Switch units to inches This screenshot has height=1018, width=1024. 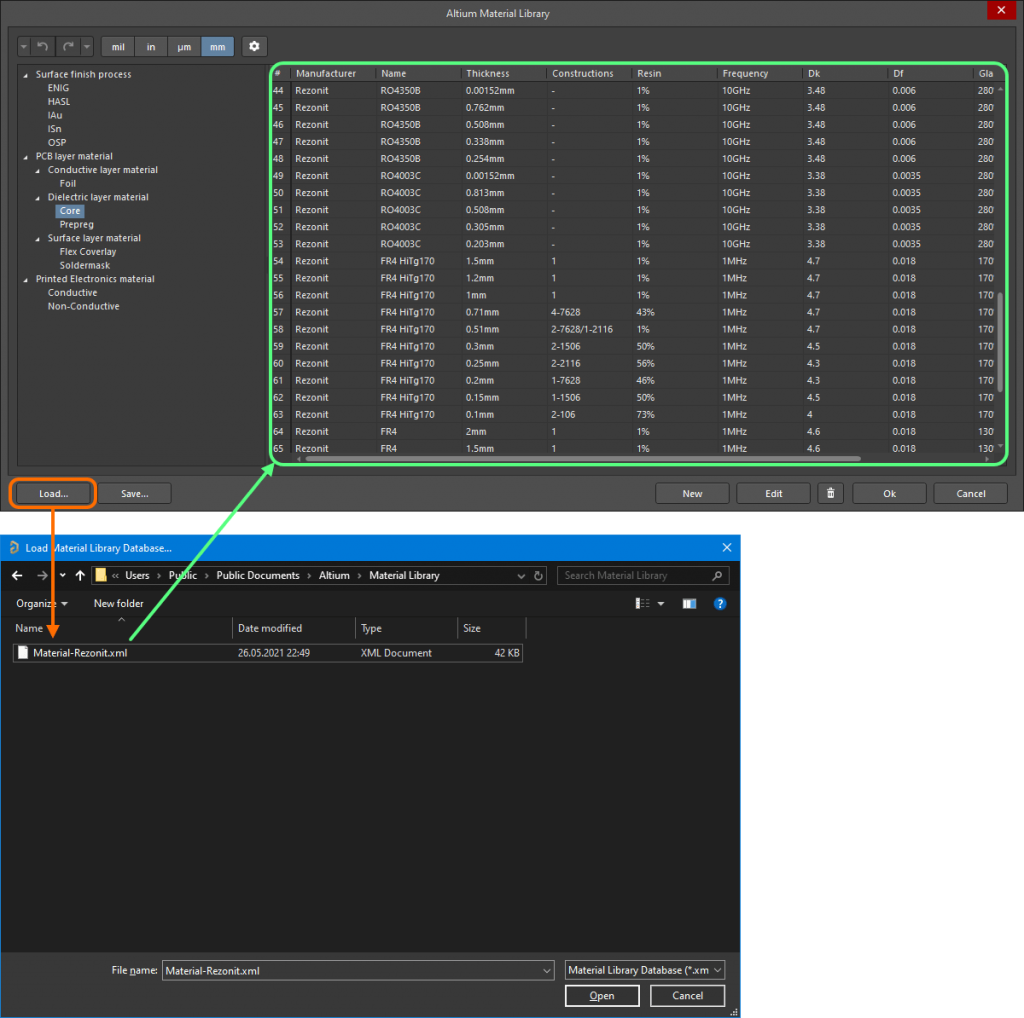(x=151, y=46)
